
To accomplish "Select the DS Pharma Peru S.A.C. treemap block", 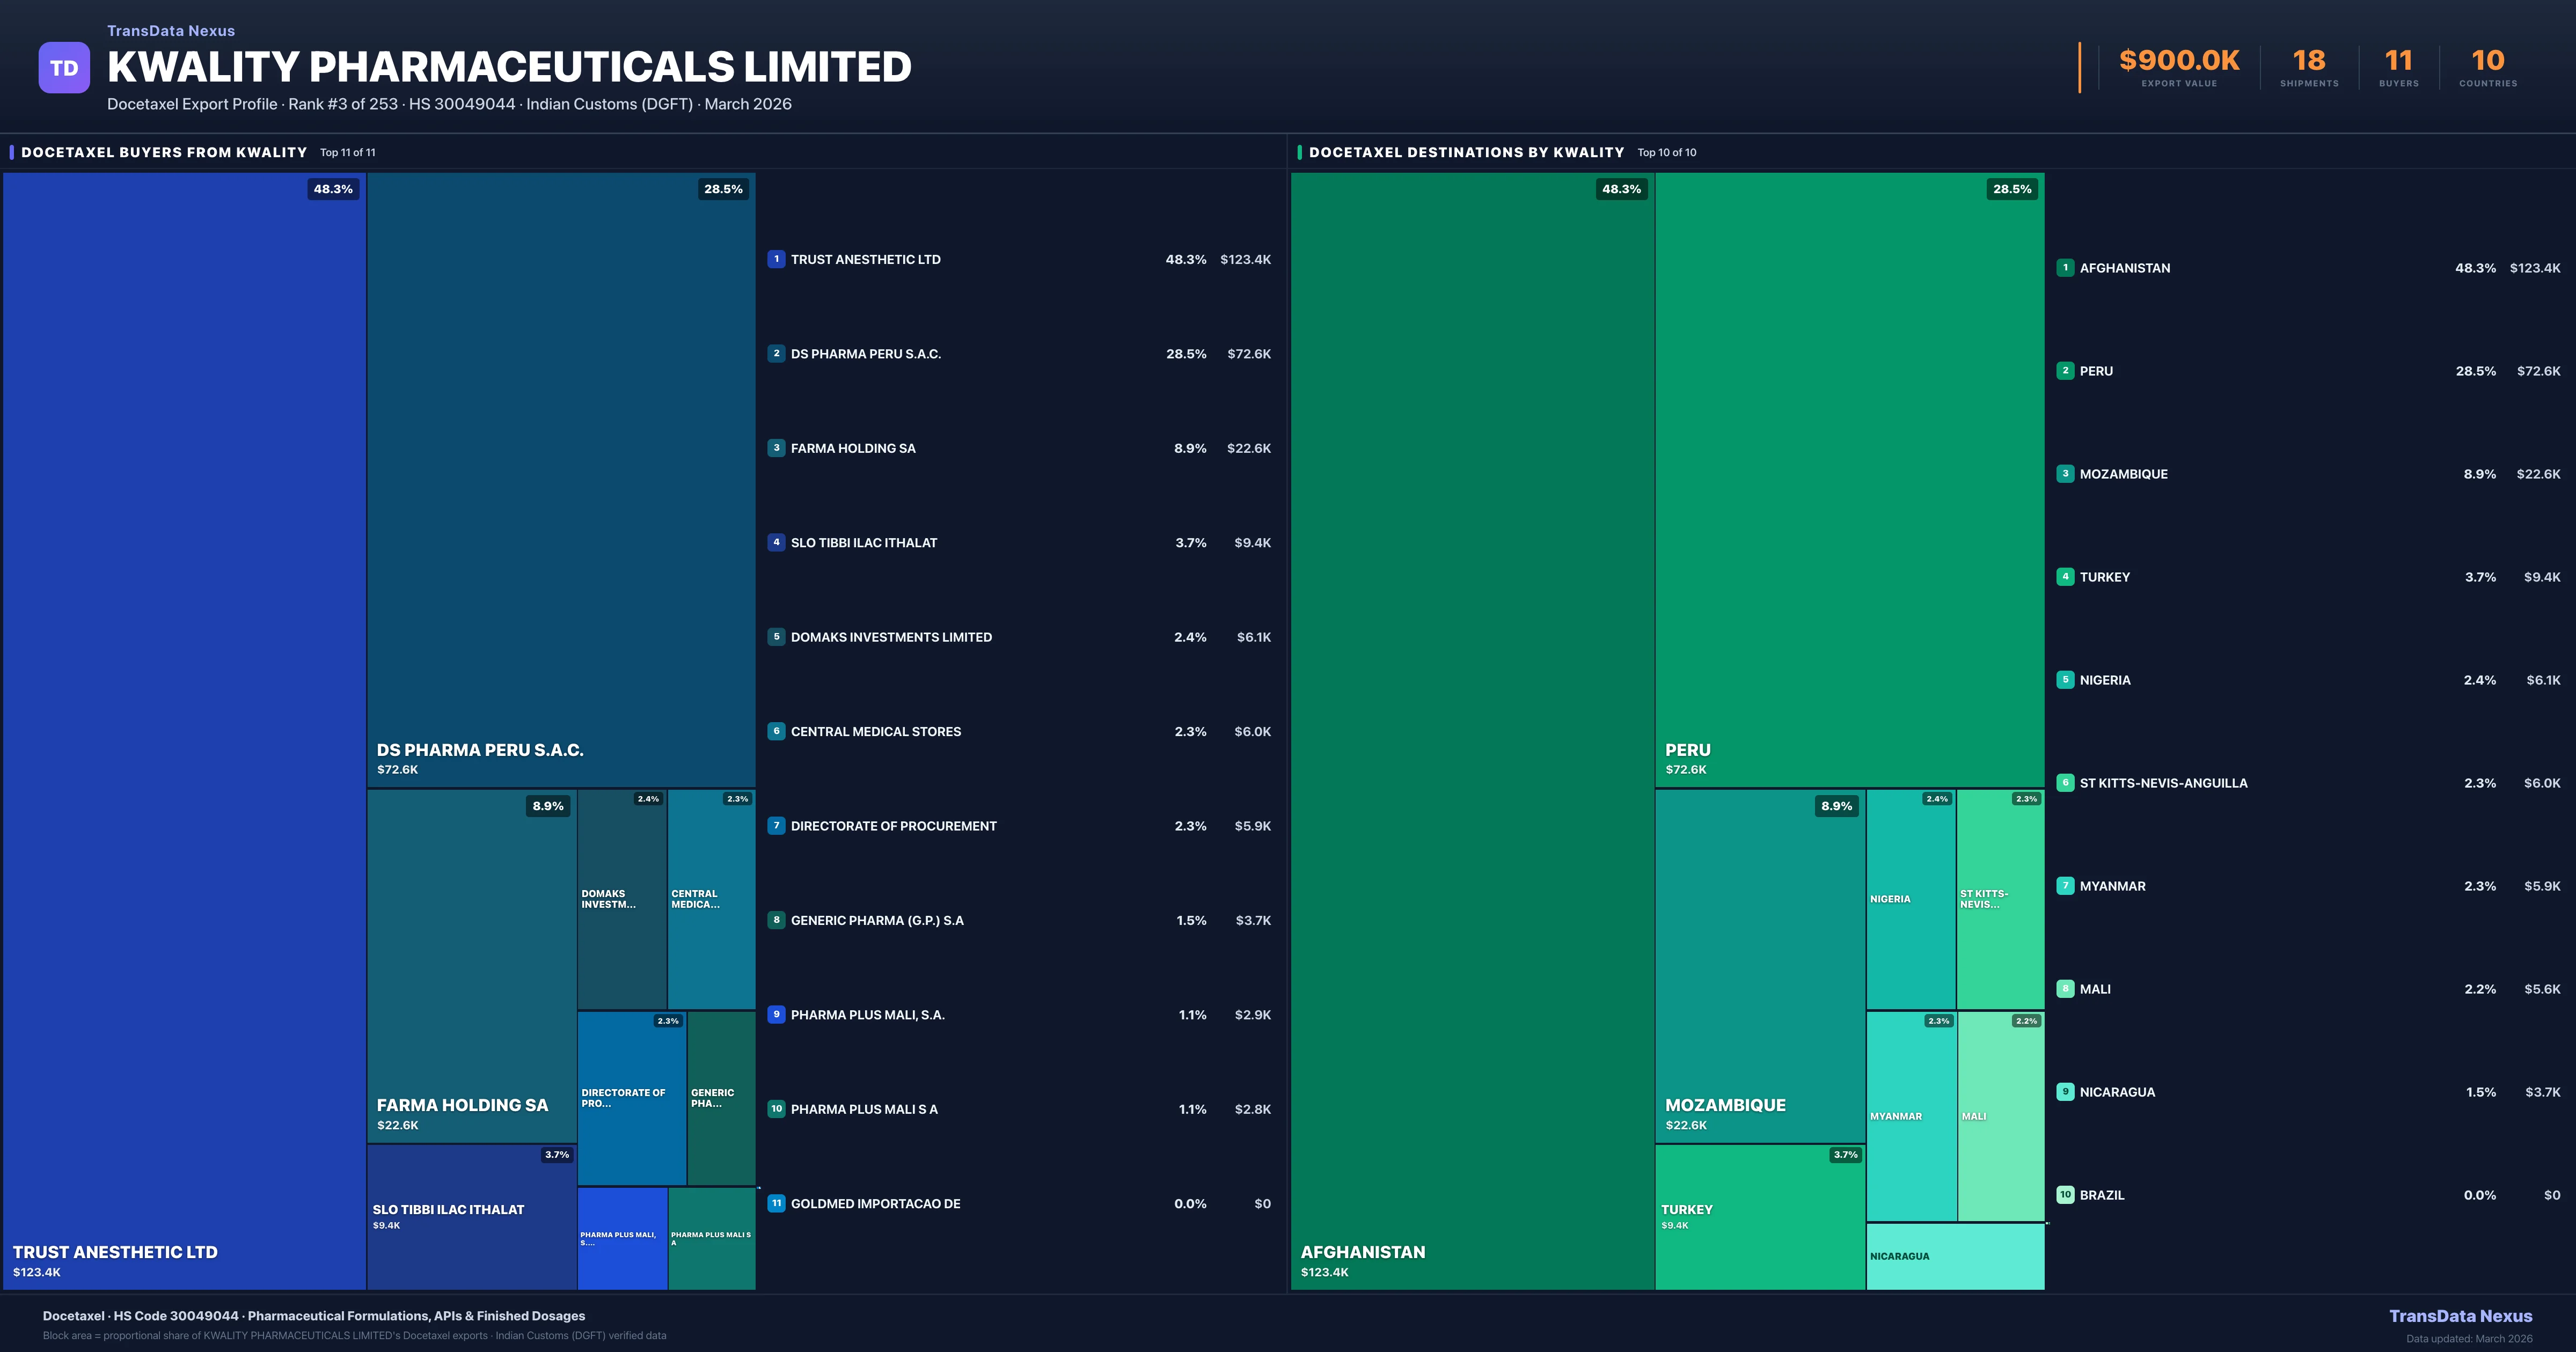I will 560,480.
